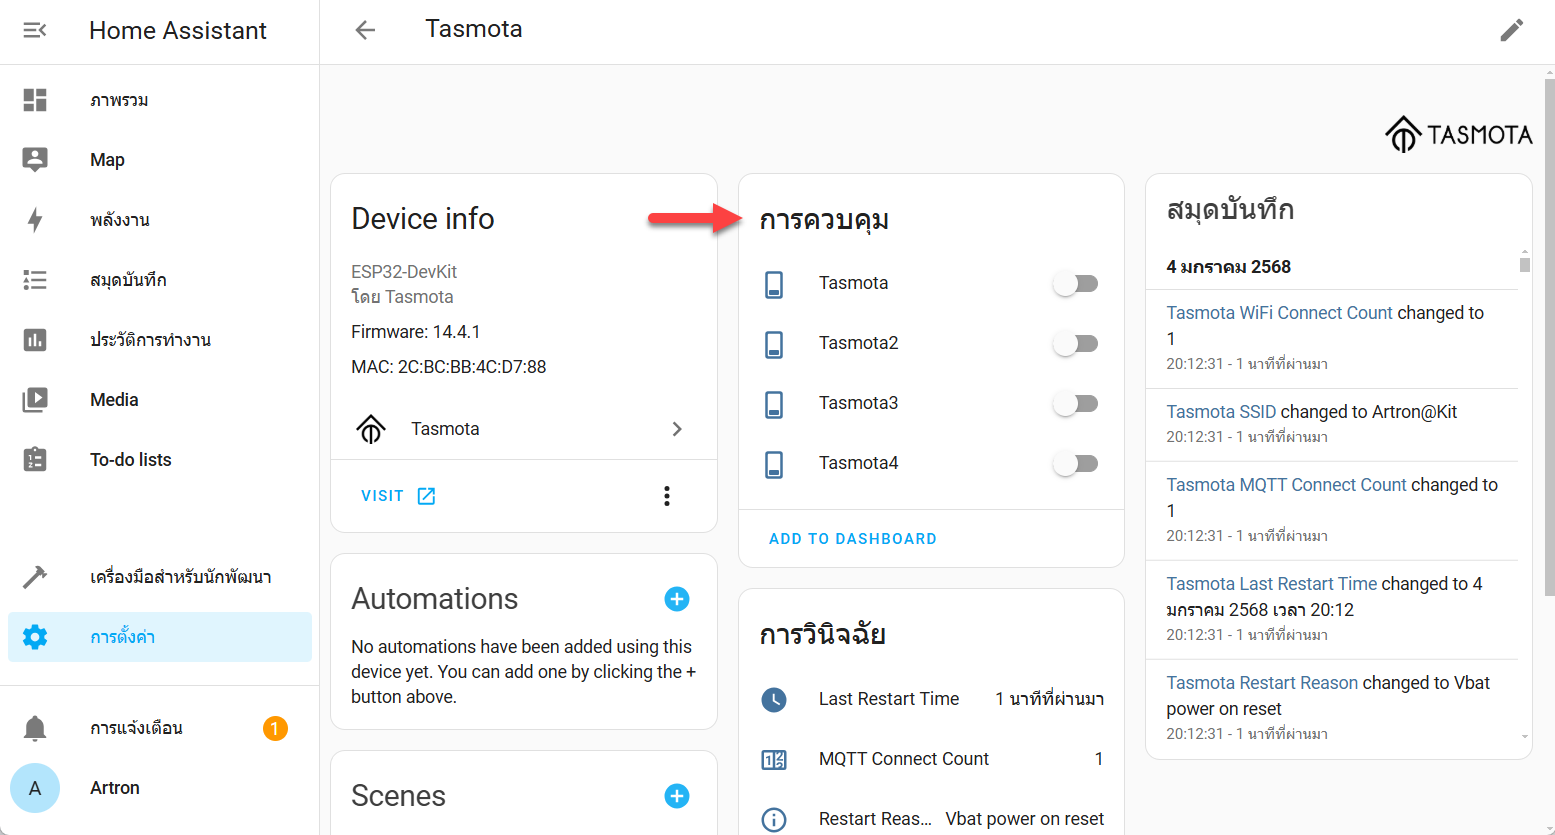Click Firmware: 14.4.1 text

pos(416,332)
